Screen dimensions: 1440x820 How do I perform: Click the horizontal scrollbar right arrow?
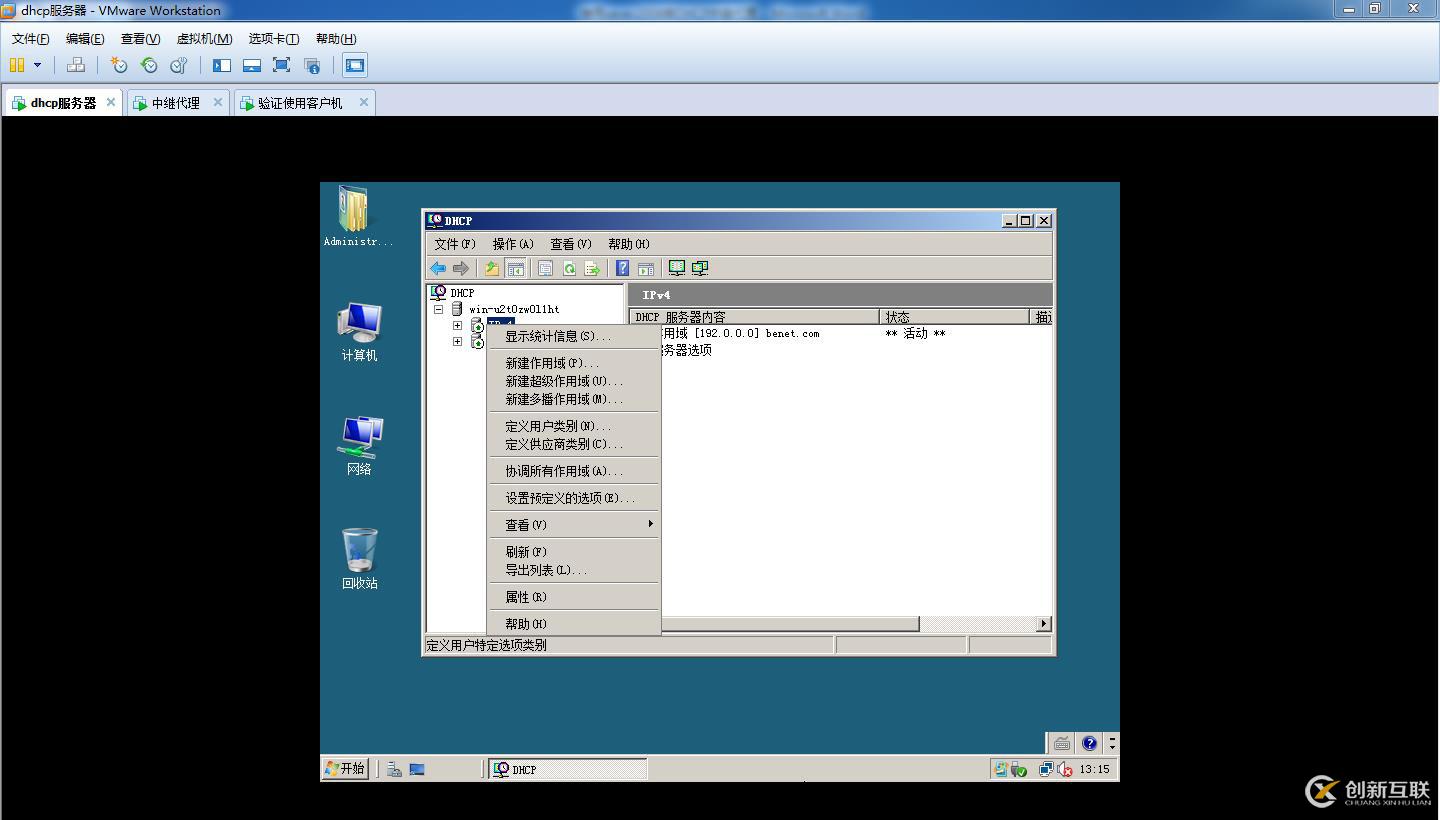1044,624
